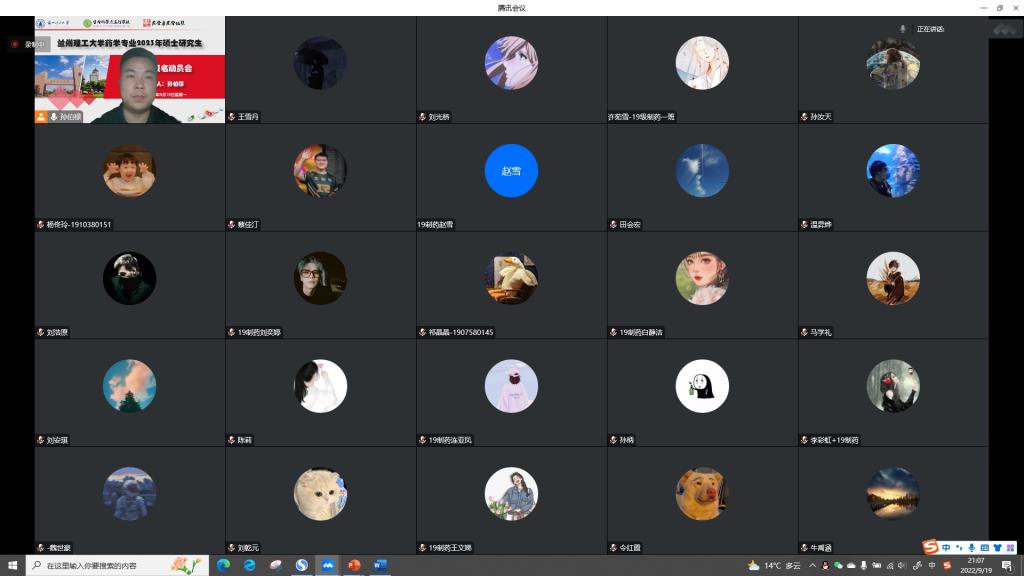Image resolution: width=1024 pixels, height=576 pixels.
Task: Open the clock showing 21:07
Action: tap(974, 566)
